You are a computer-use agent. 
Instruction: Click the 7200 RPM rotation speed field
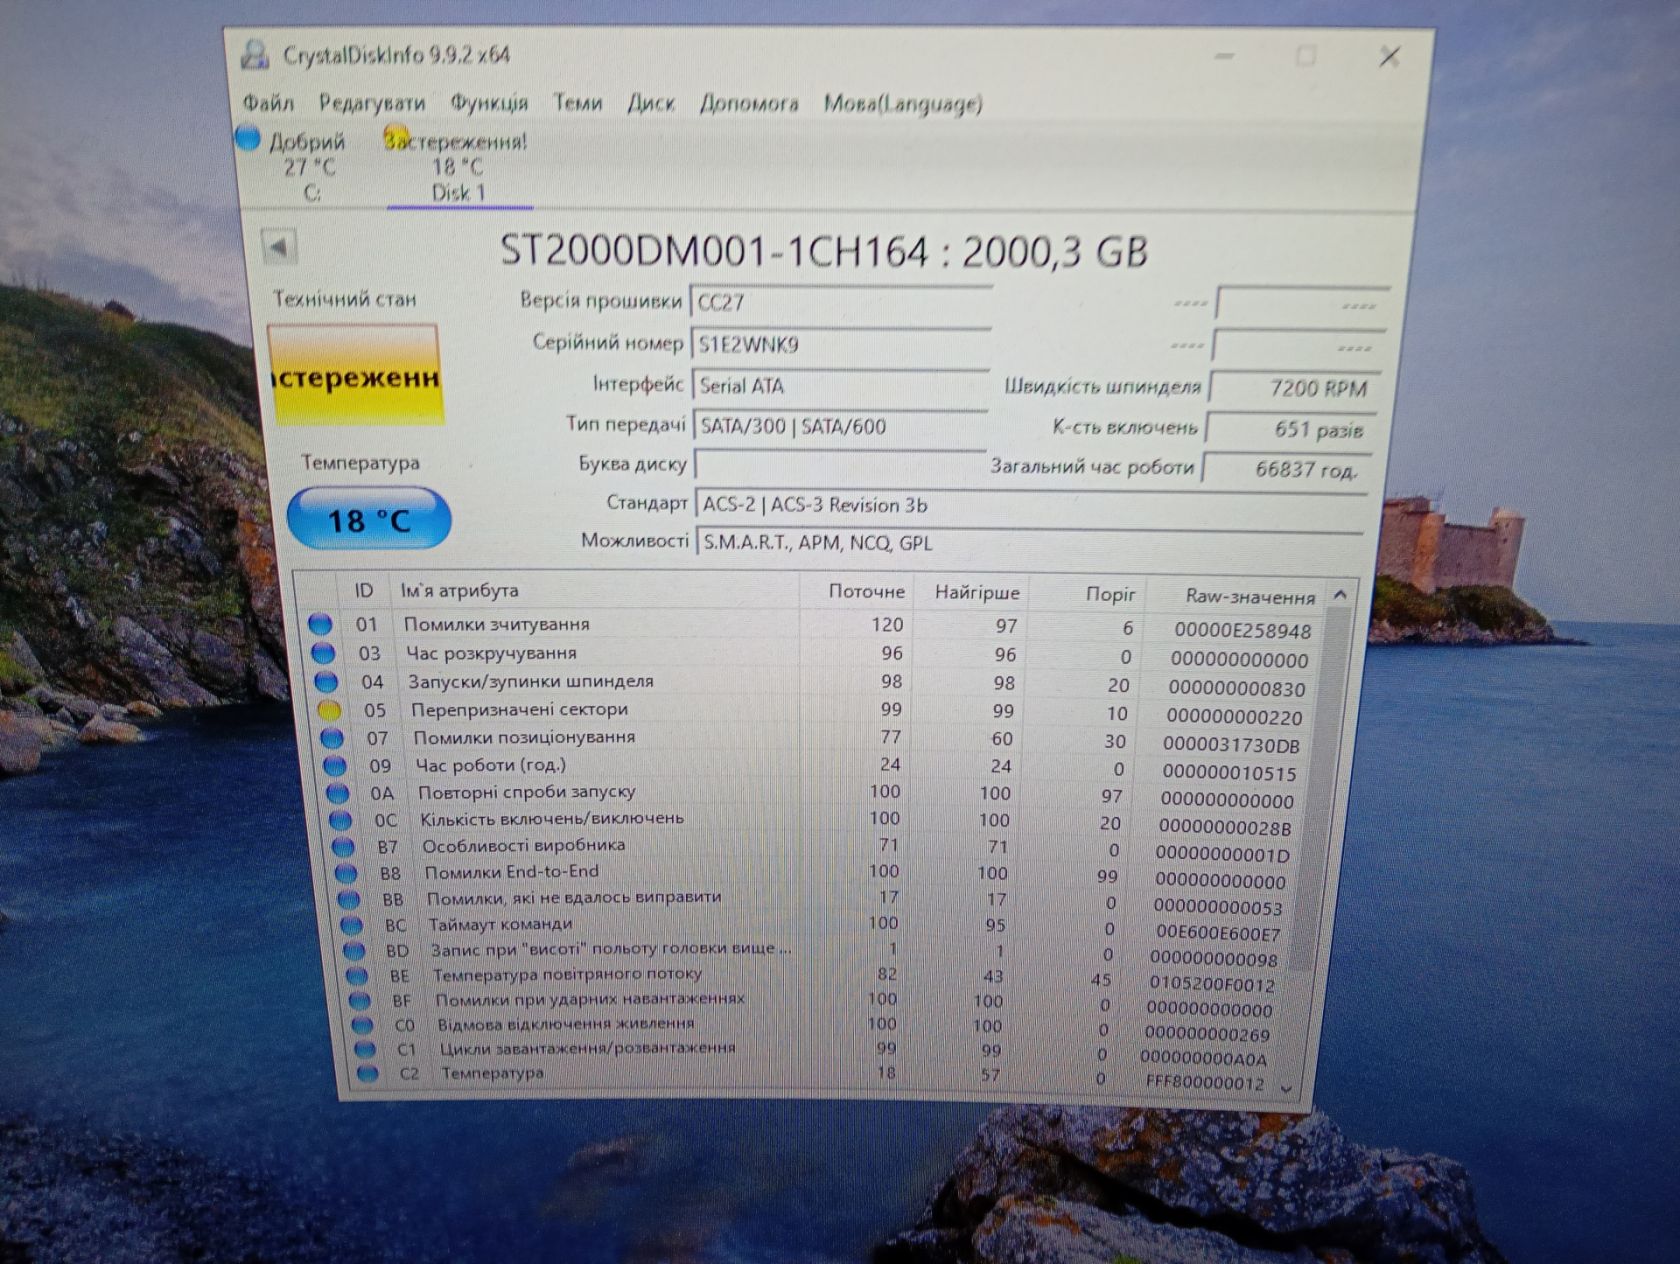tap(1296, 388)
